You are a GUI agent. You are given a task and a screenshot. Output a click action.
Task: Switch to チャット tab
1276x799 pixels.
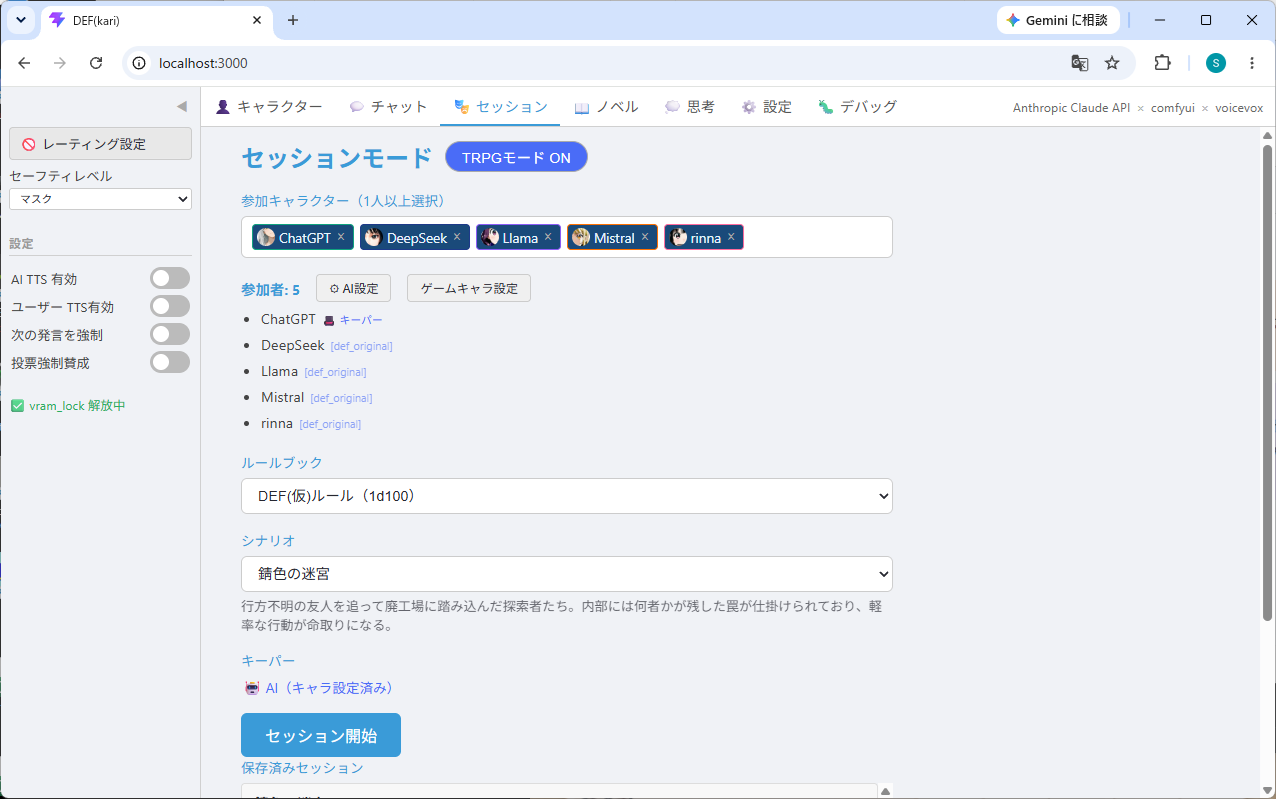point(389,107)
